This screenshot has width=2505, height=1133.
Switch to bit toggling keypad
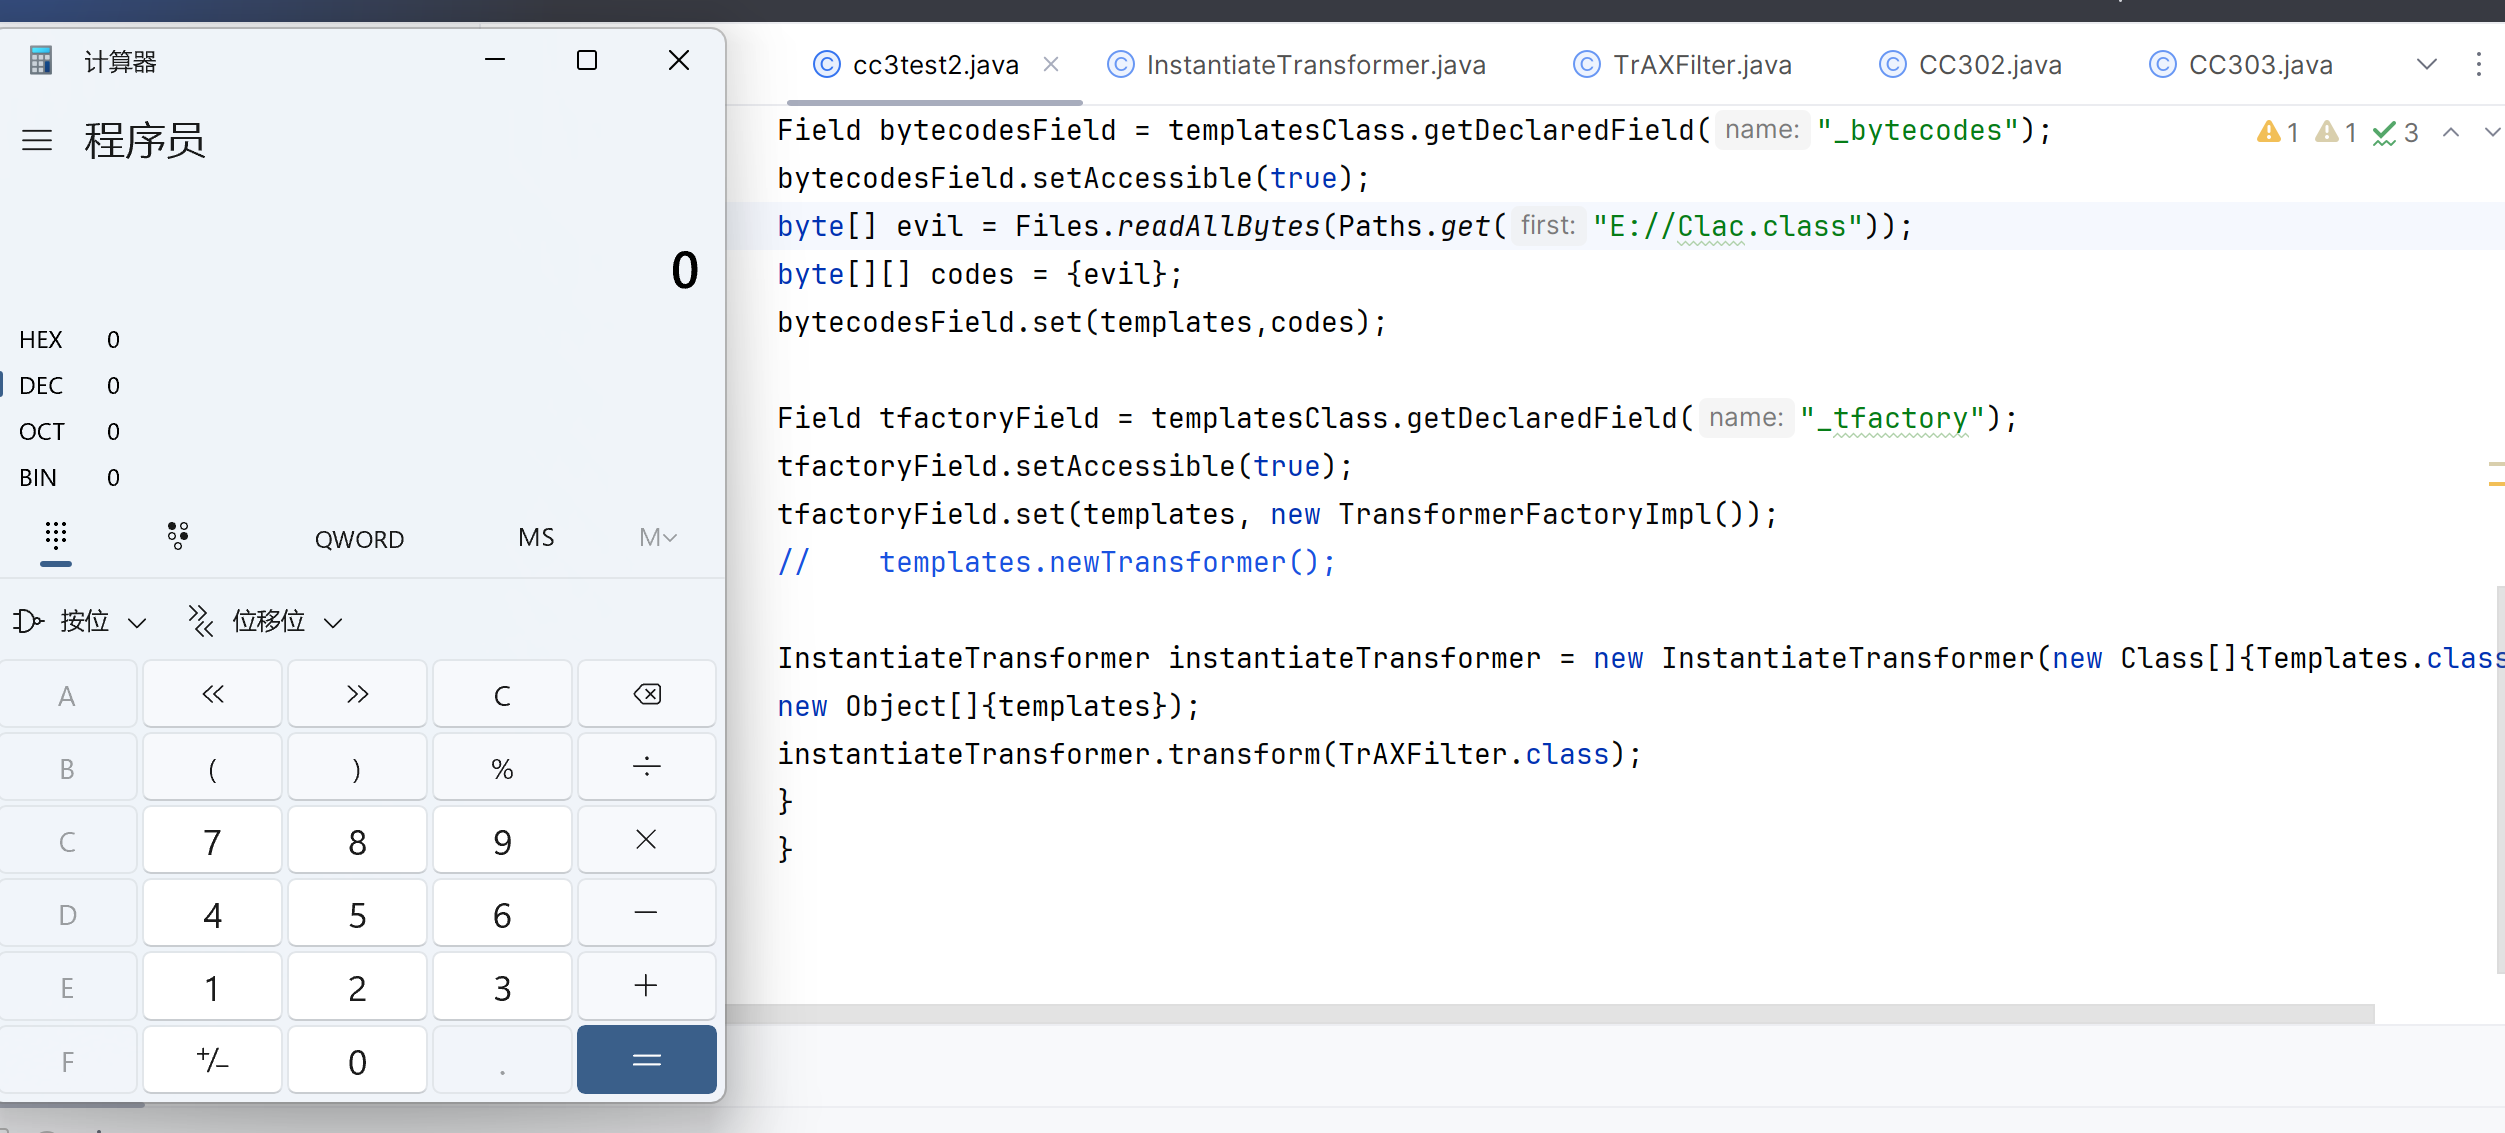pos(178,537)
